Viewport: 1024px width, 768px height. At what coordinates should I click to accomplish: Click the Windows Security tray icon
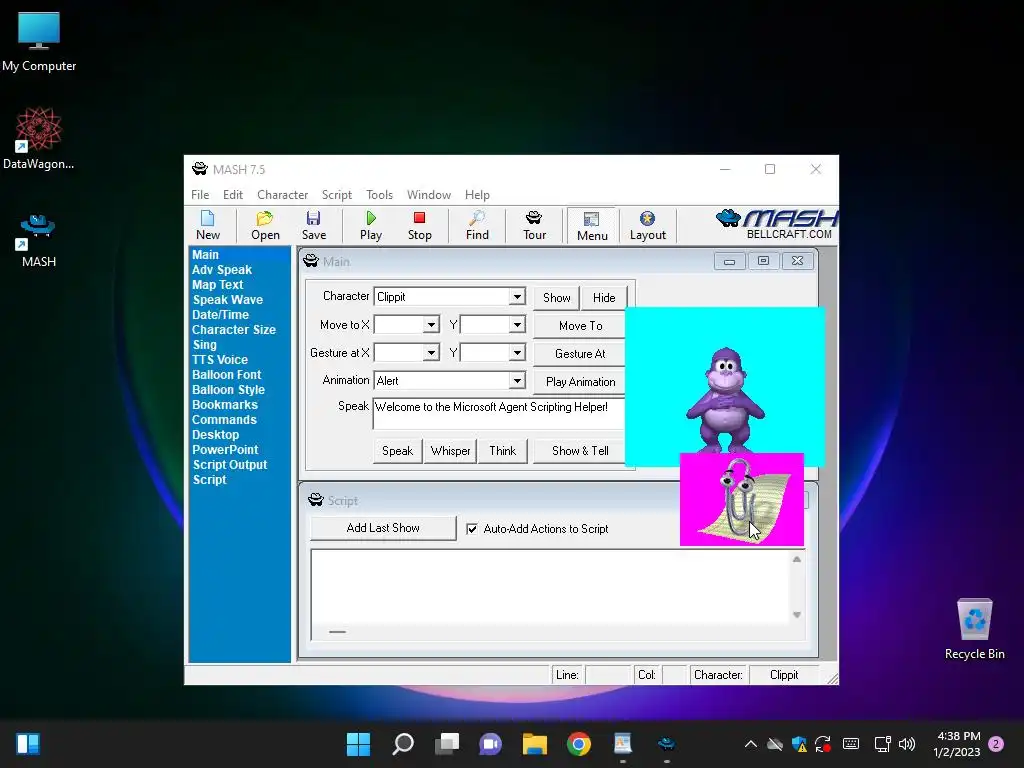click(799, 744)
